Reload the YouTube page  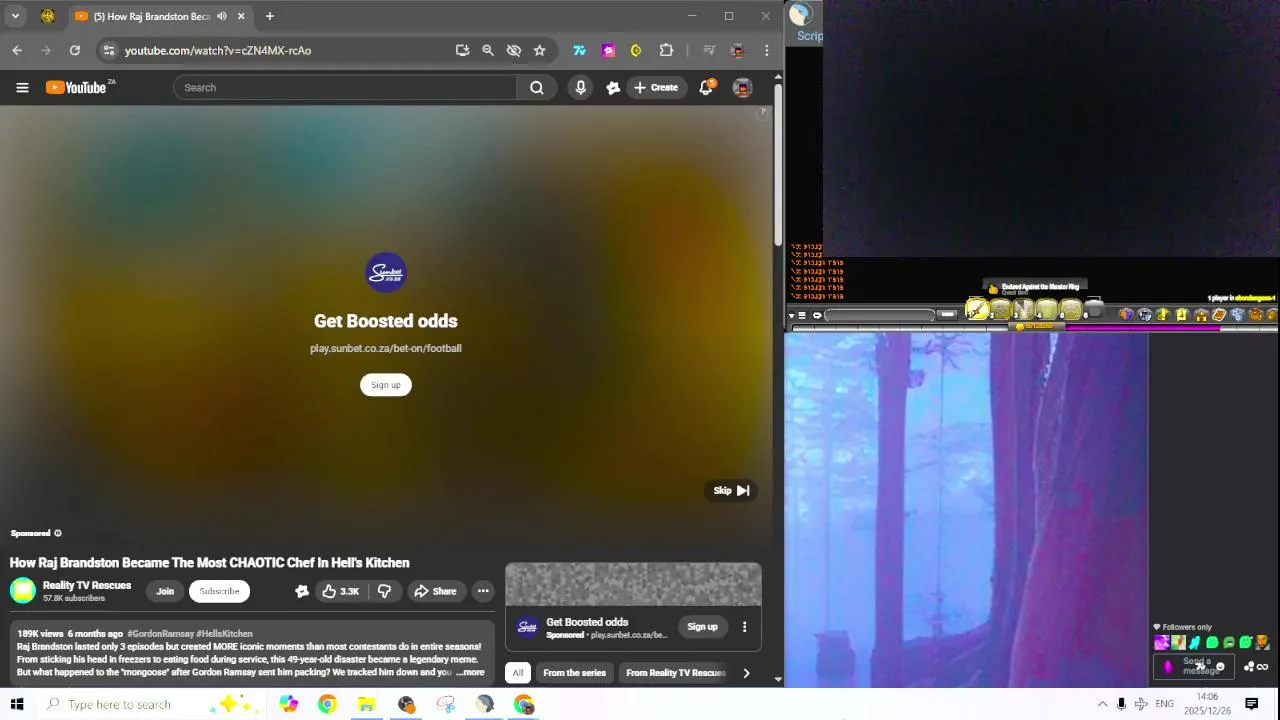tap(75, 51)
